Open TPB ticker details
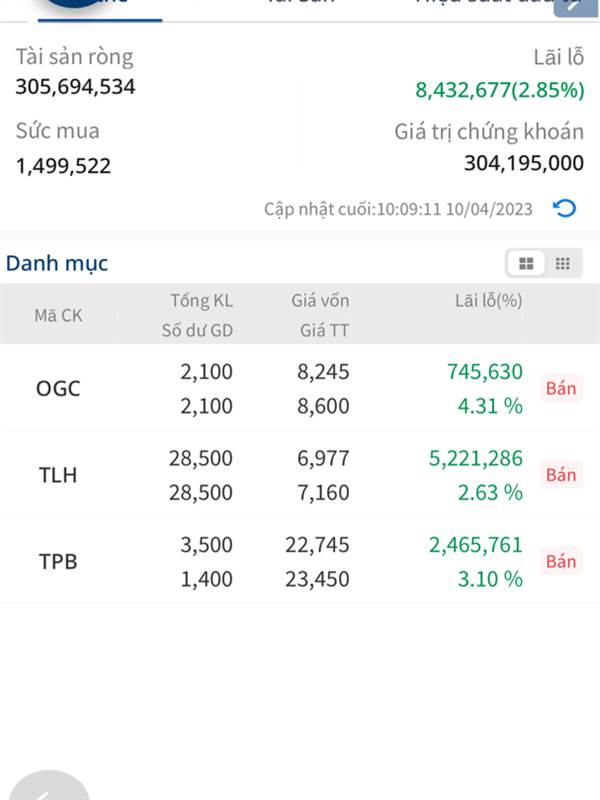 (58, 561)
